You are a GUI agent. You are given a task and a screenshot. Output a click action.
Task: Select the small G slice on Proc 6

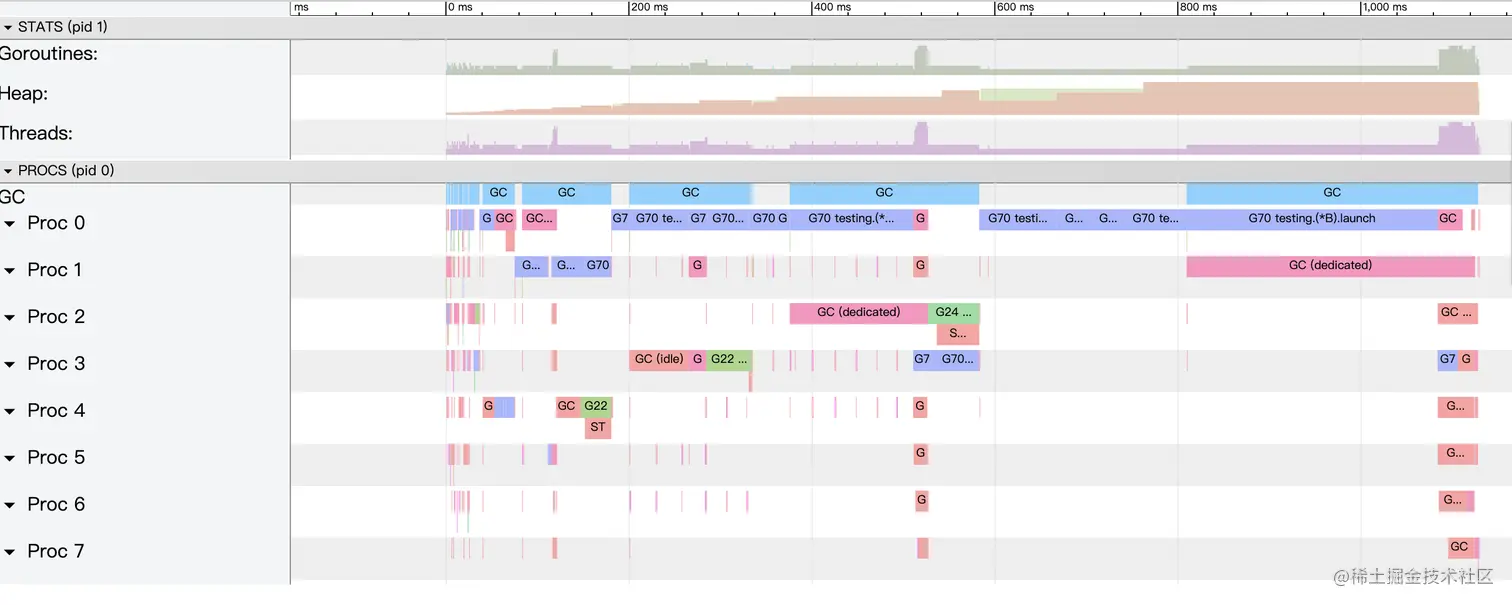coord(920,500)
